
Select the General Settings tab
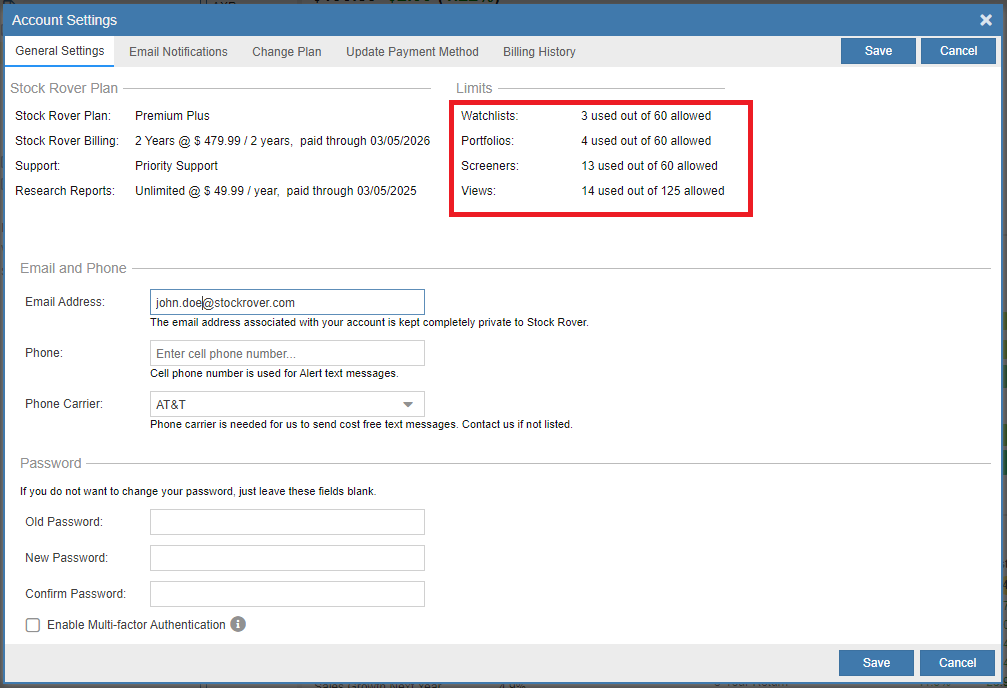(x=58, y=51)
